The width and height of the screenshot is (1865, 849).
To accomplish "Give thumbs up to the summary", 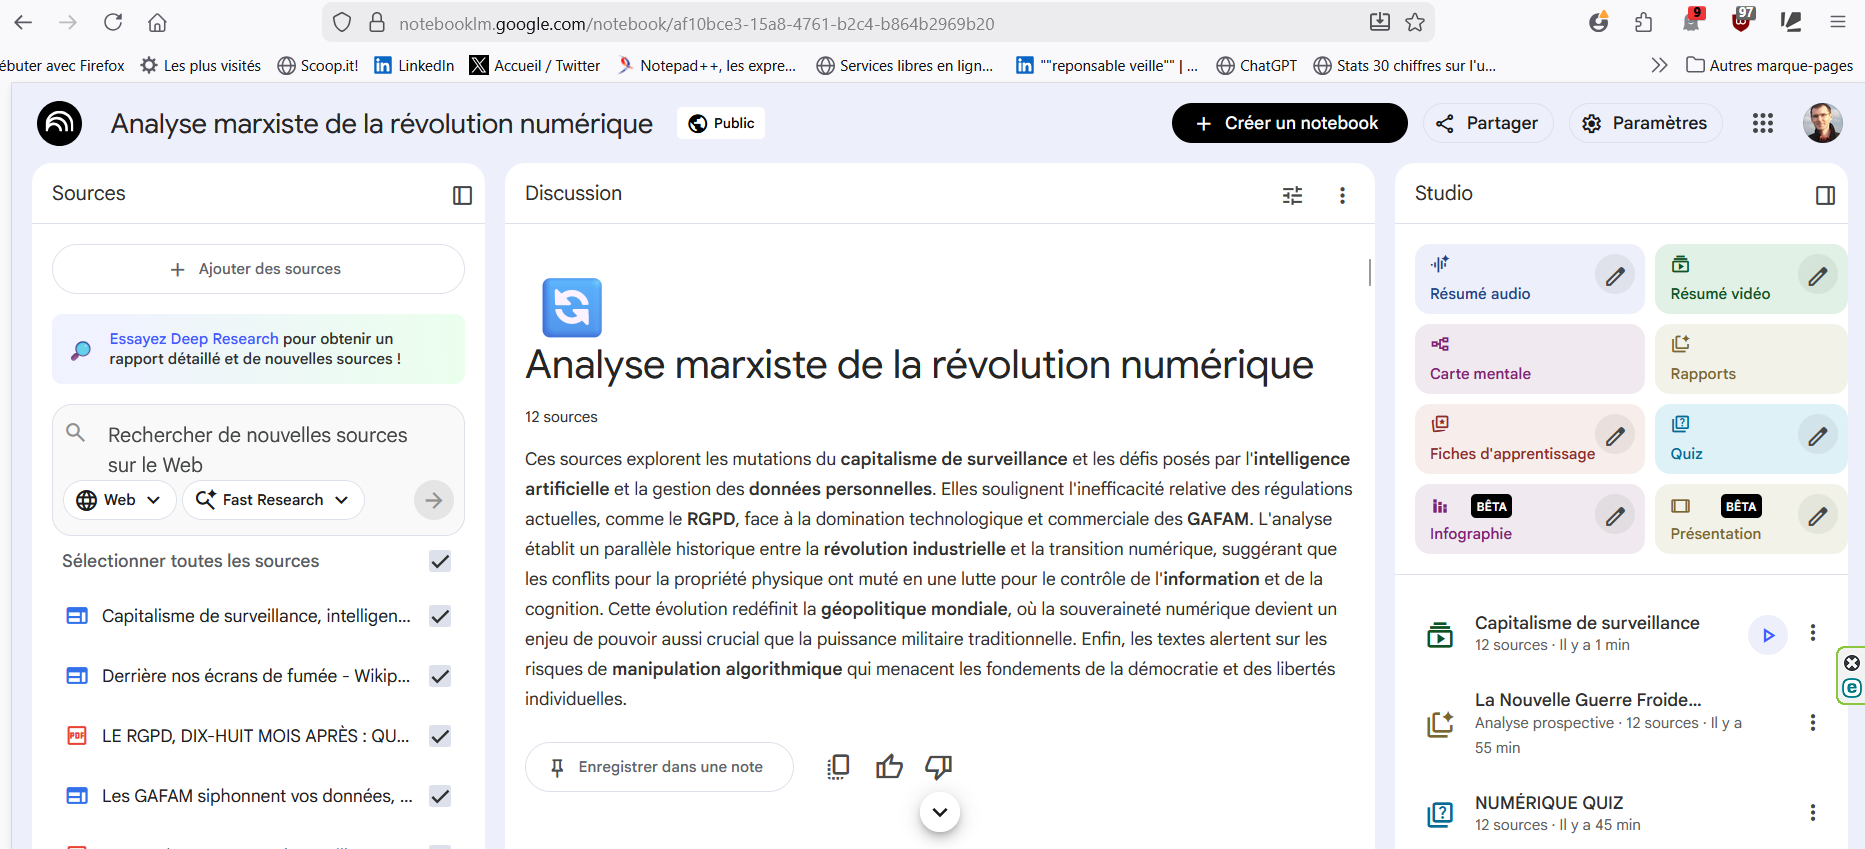I will coord(889,767).
